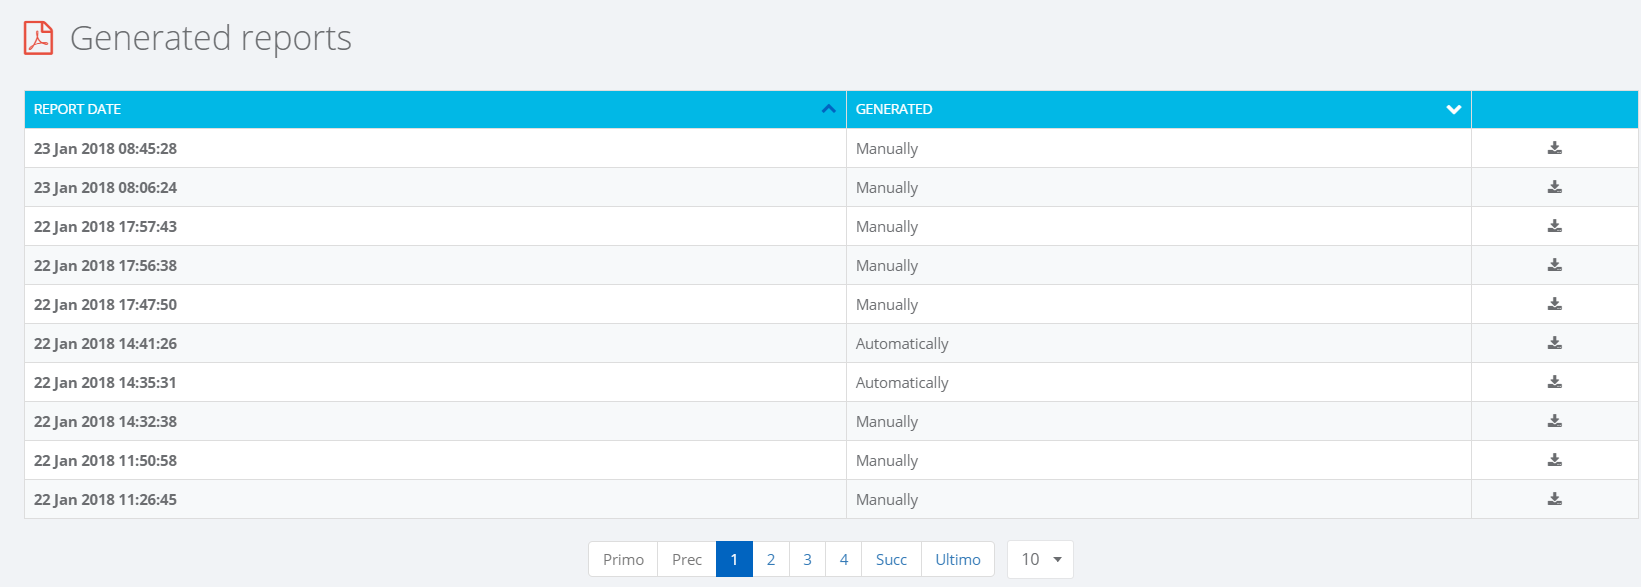
Task: Jump to last page with Ultimo
Action: click(x=958, y=559)
